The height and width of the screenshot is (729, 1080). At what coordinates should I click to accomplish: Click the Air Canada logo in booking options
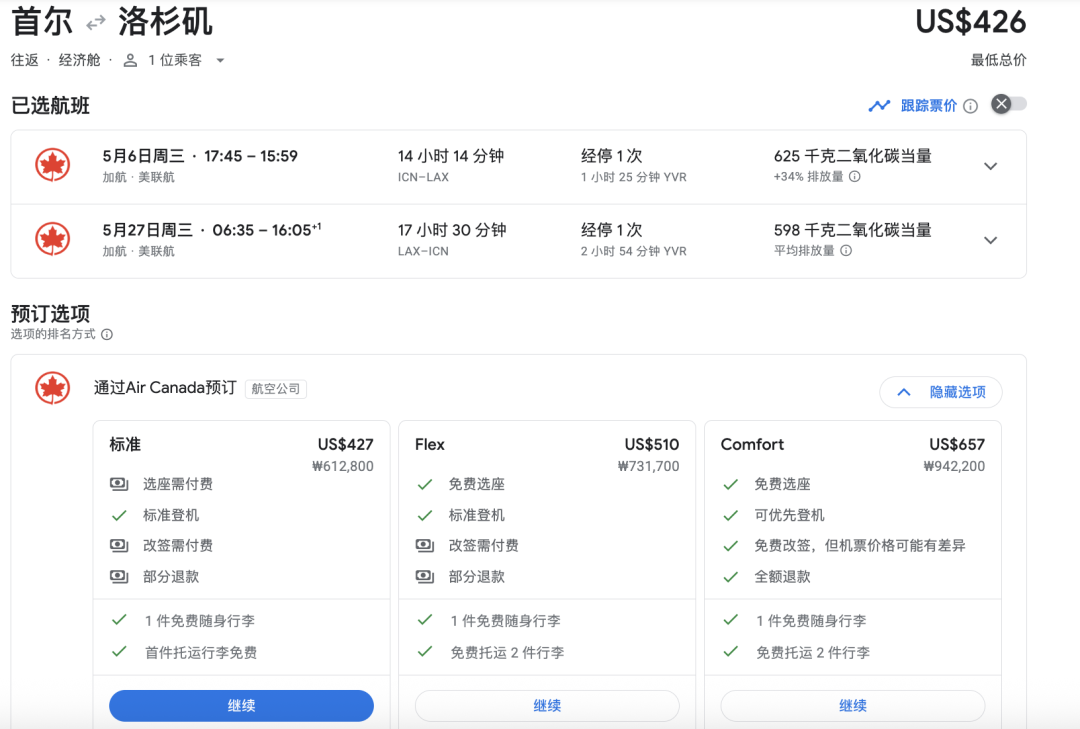[x=52, y=388]
